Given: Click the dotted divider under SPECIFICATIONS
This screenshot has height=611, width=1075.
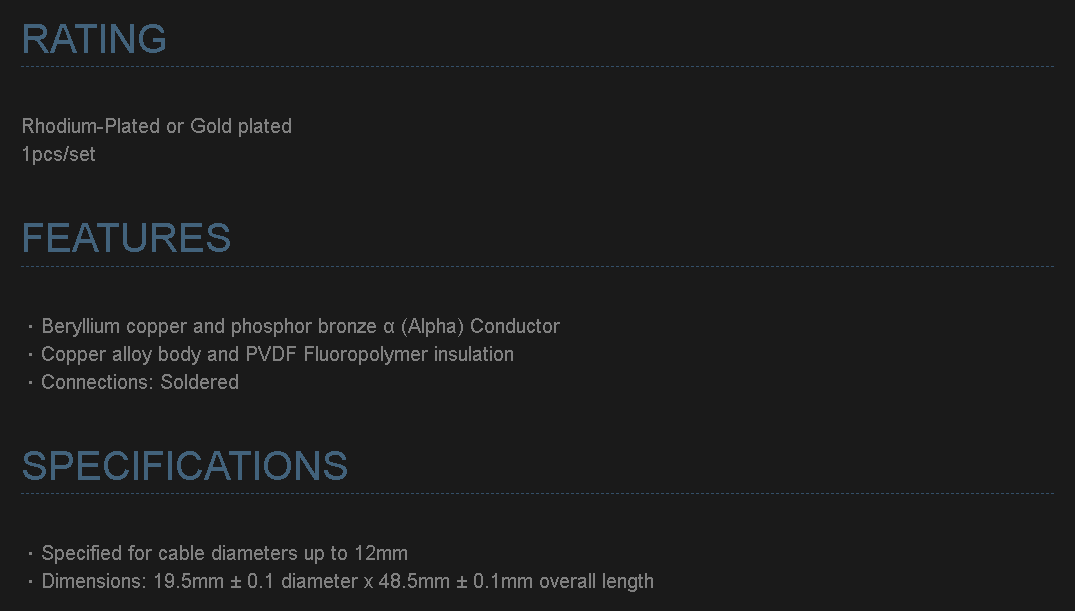Looking at the screenshot, I should (537, 493).
